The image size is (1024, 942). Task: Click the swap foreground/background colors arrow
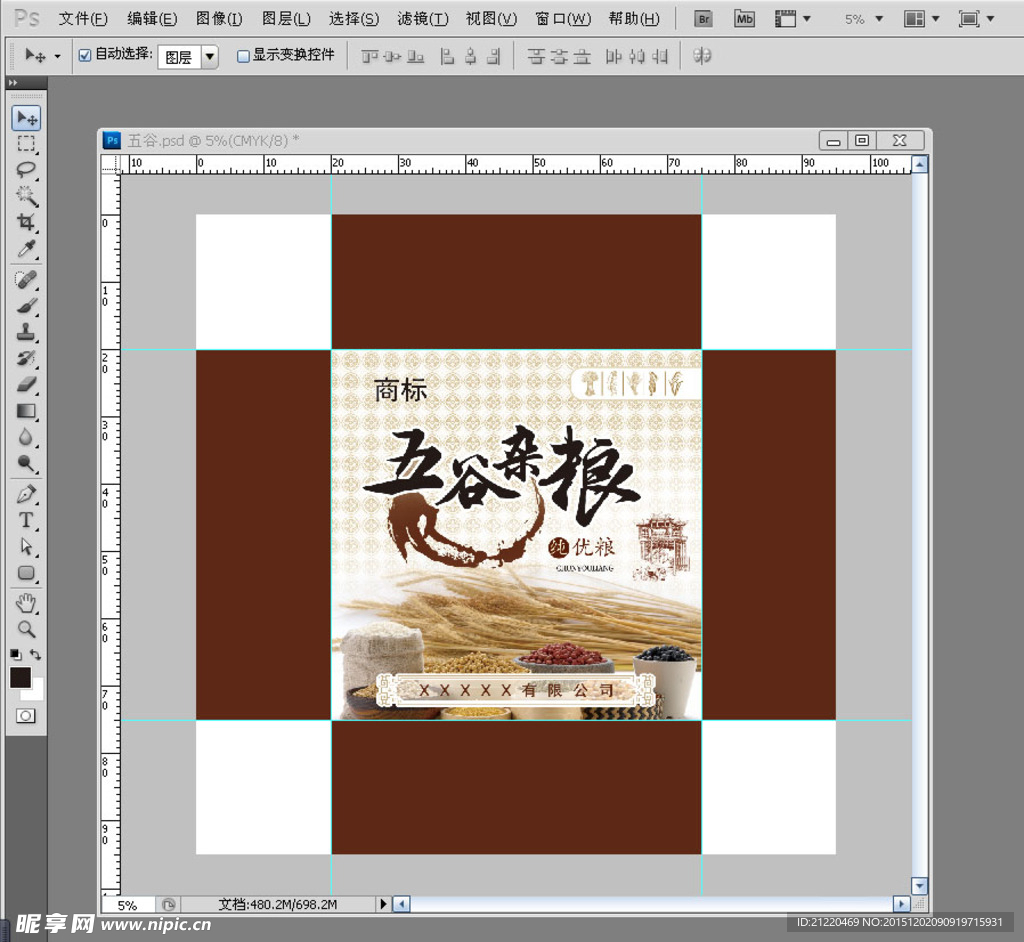click(x=37, y=655)
